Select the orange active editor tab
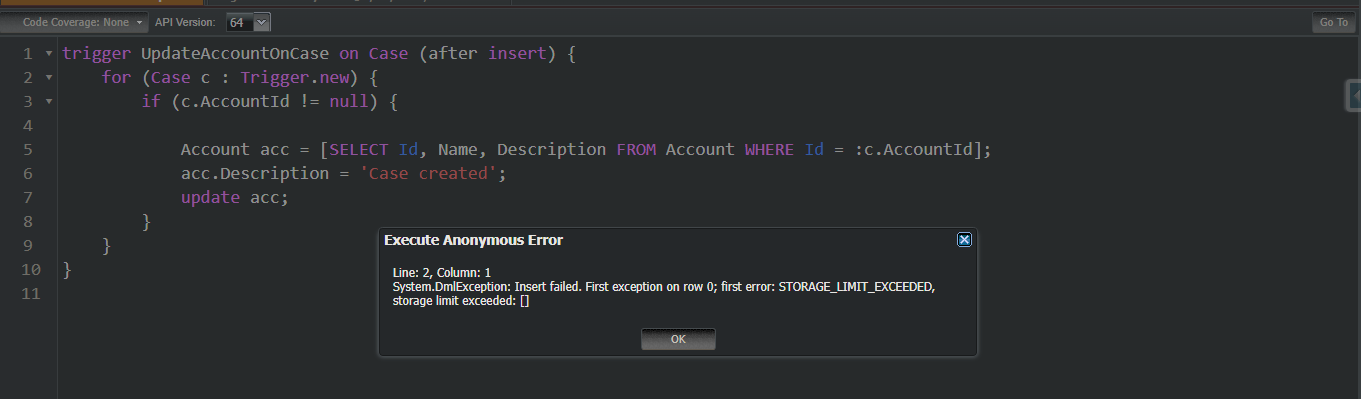This screenshot has height=399, width=1361. (102, 3)
